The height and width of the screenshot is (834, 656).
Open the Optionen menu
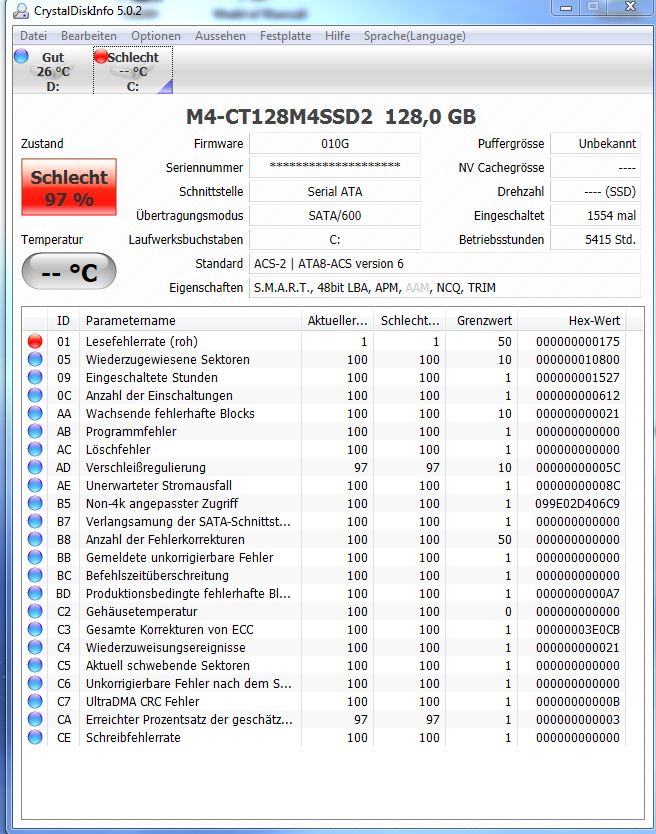pos(156,36)
